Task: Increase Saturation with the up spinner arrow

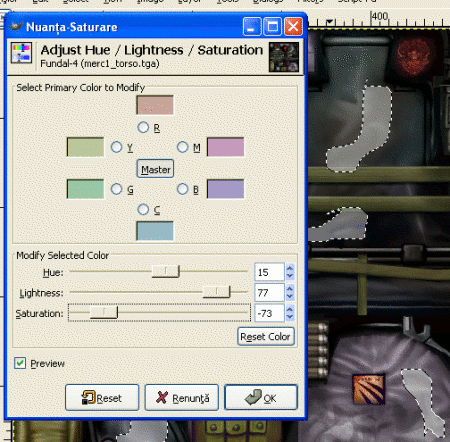Action: tap(290, 309)
